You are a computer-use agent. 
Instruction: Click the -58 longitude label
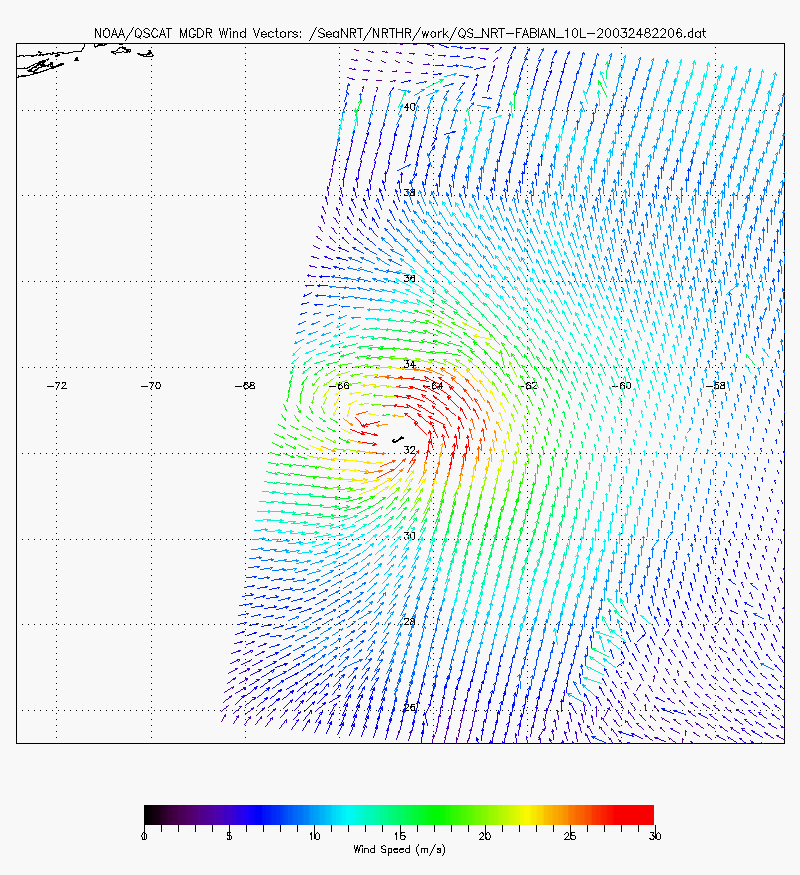pos(715,385)
